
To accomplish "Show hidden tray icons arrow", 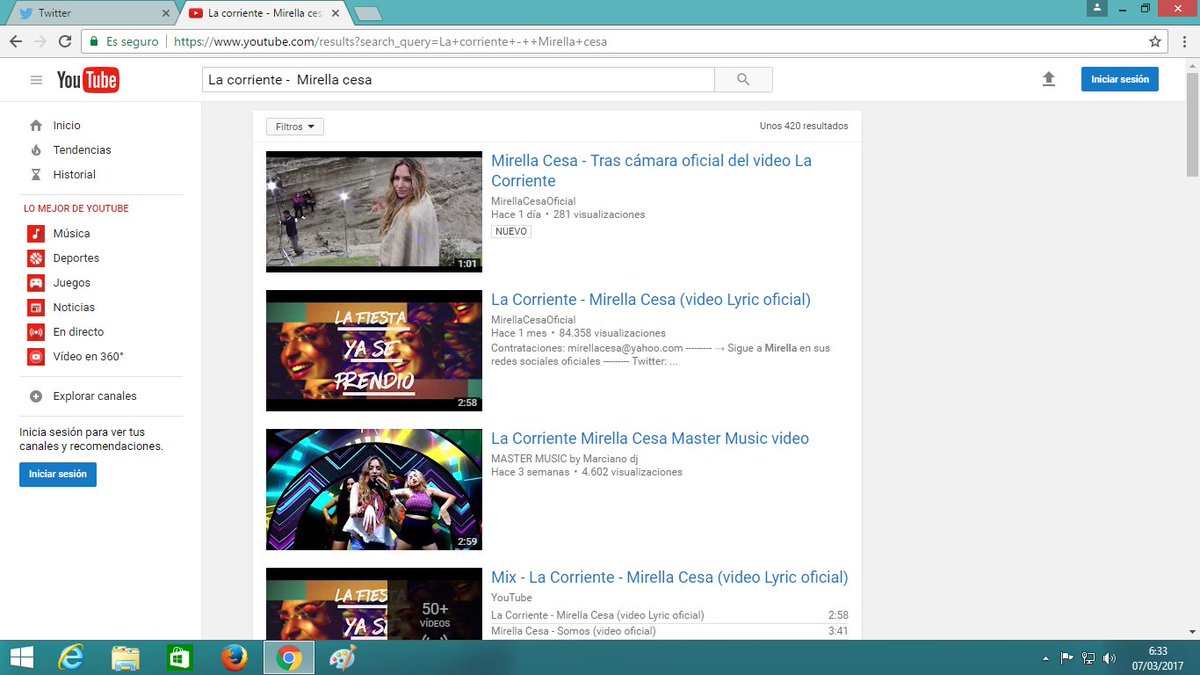I will click(x=1046, y=658).
